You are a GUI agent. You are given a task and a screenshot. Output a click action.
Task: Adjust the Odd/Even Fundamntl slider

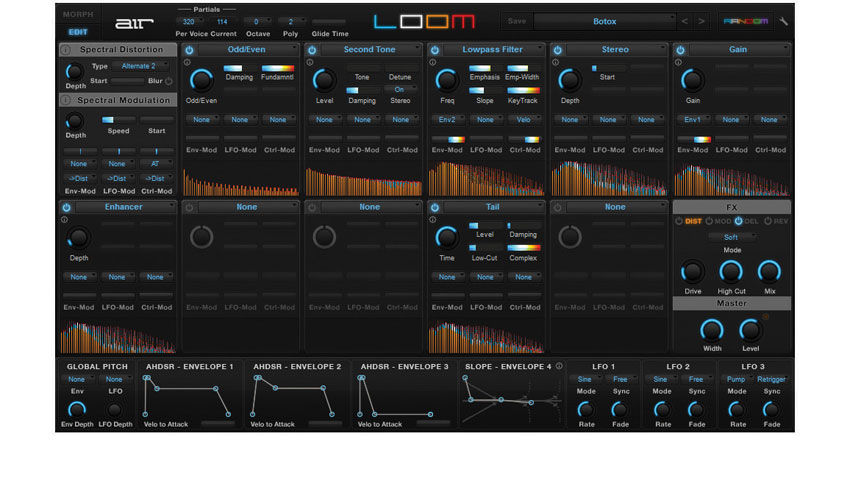(x=278, y=68)
